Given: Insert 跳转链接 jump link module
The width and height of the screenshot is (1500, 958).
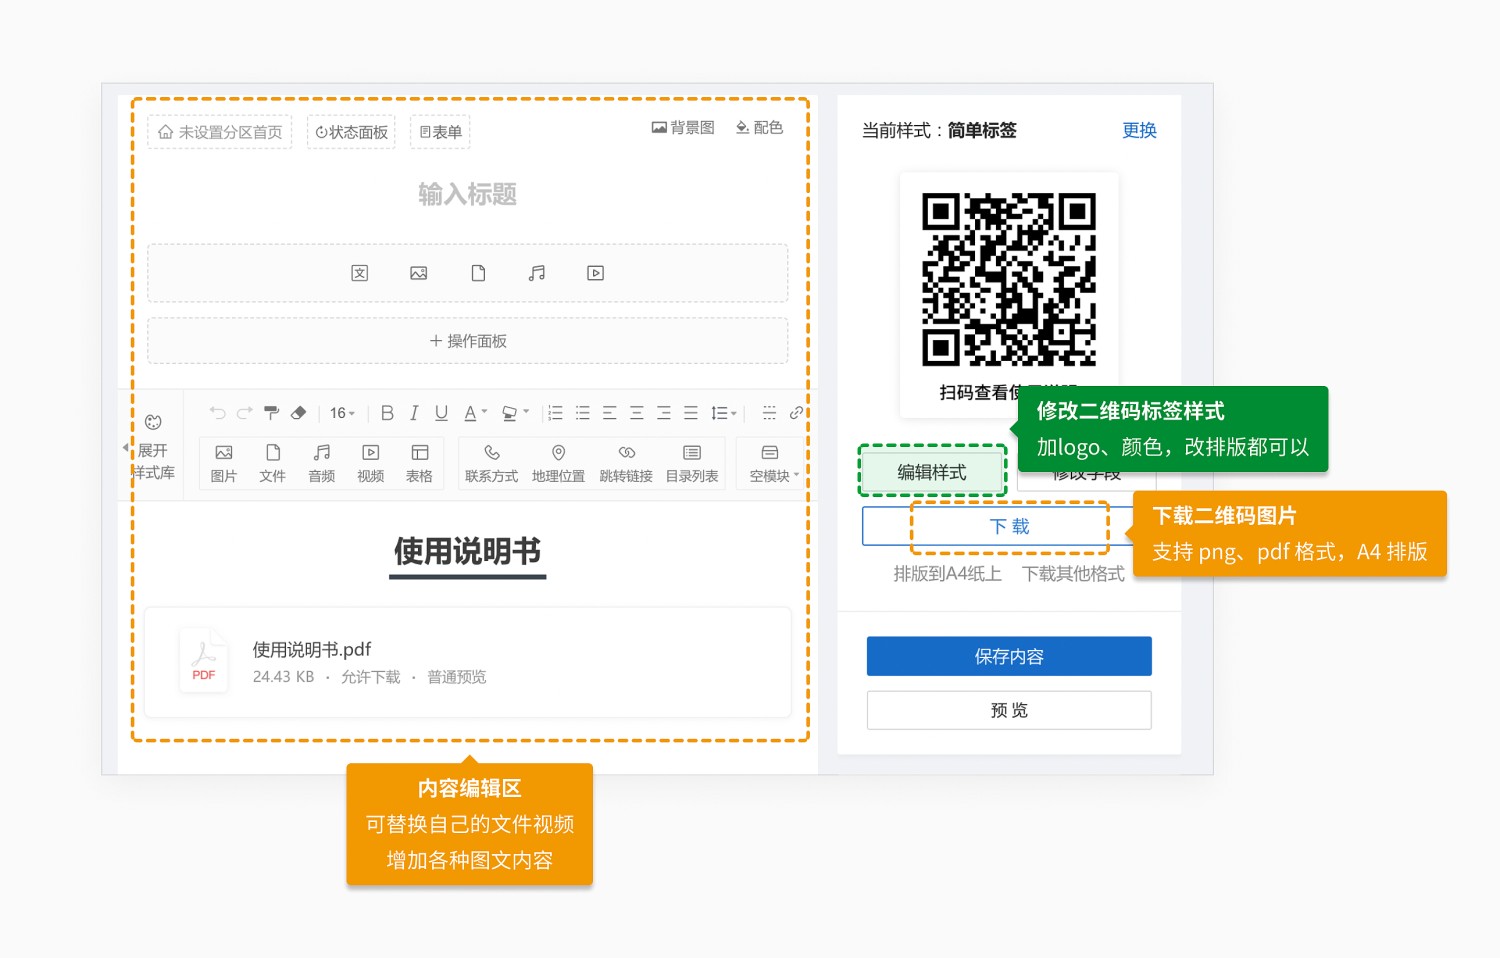Looking at the screenshot, I should pyautogui.click(x=626, y=463).
